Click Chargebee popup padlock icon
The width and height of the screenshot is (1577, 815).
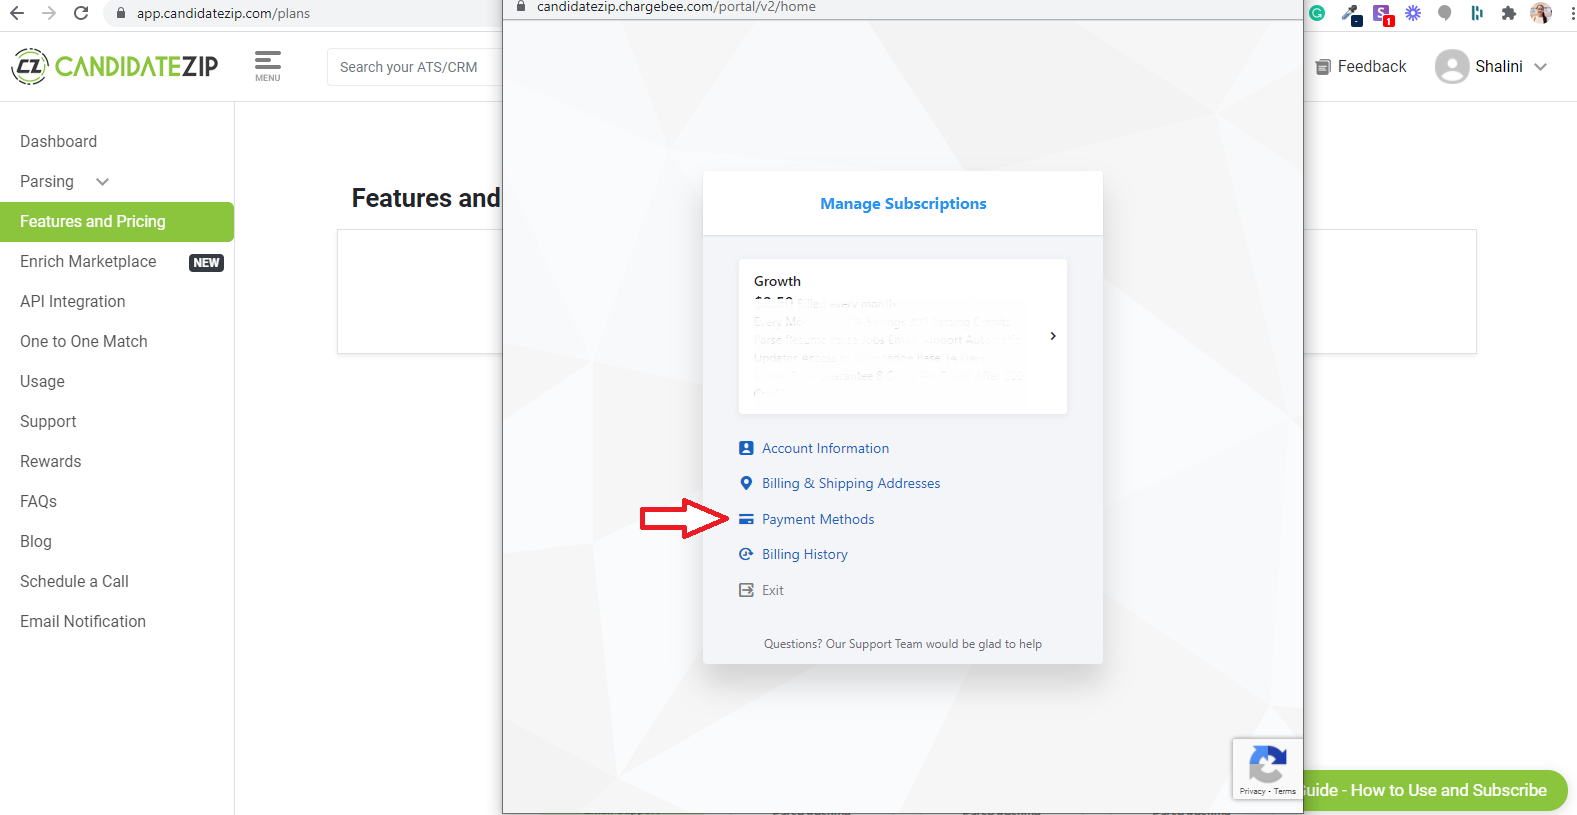point(521,6)
